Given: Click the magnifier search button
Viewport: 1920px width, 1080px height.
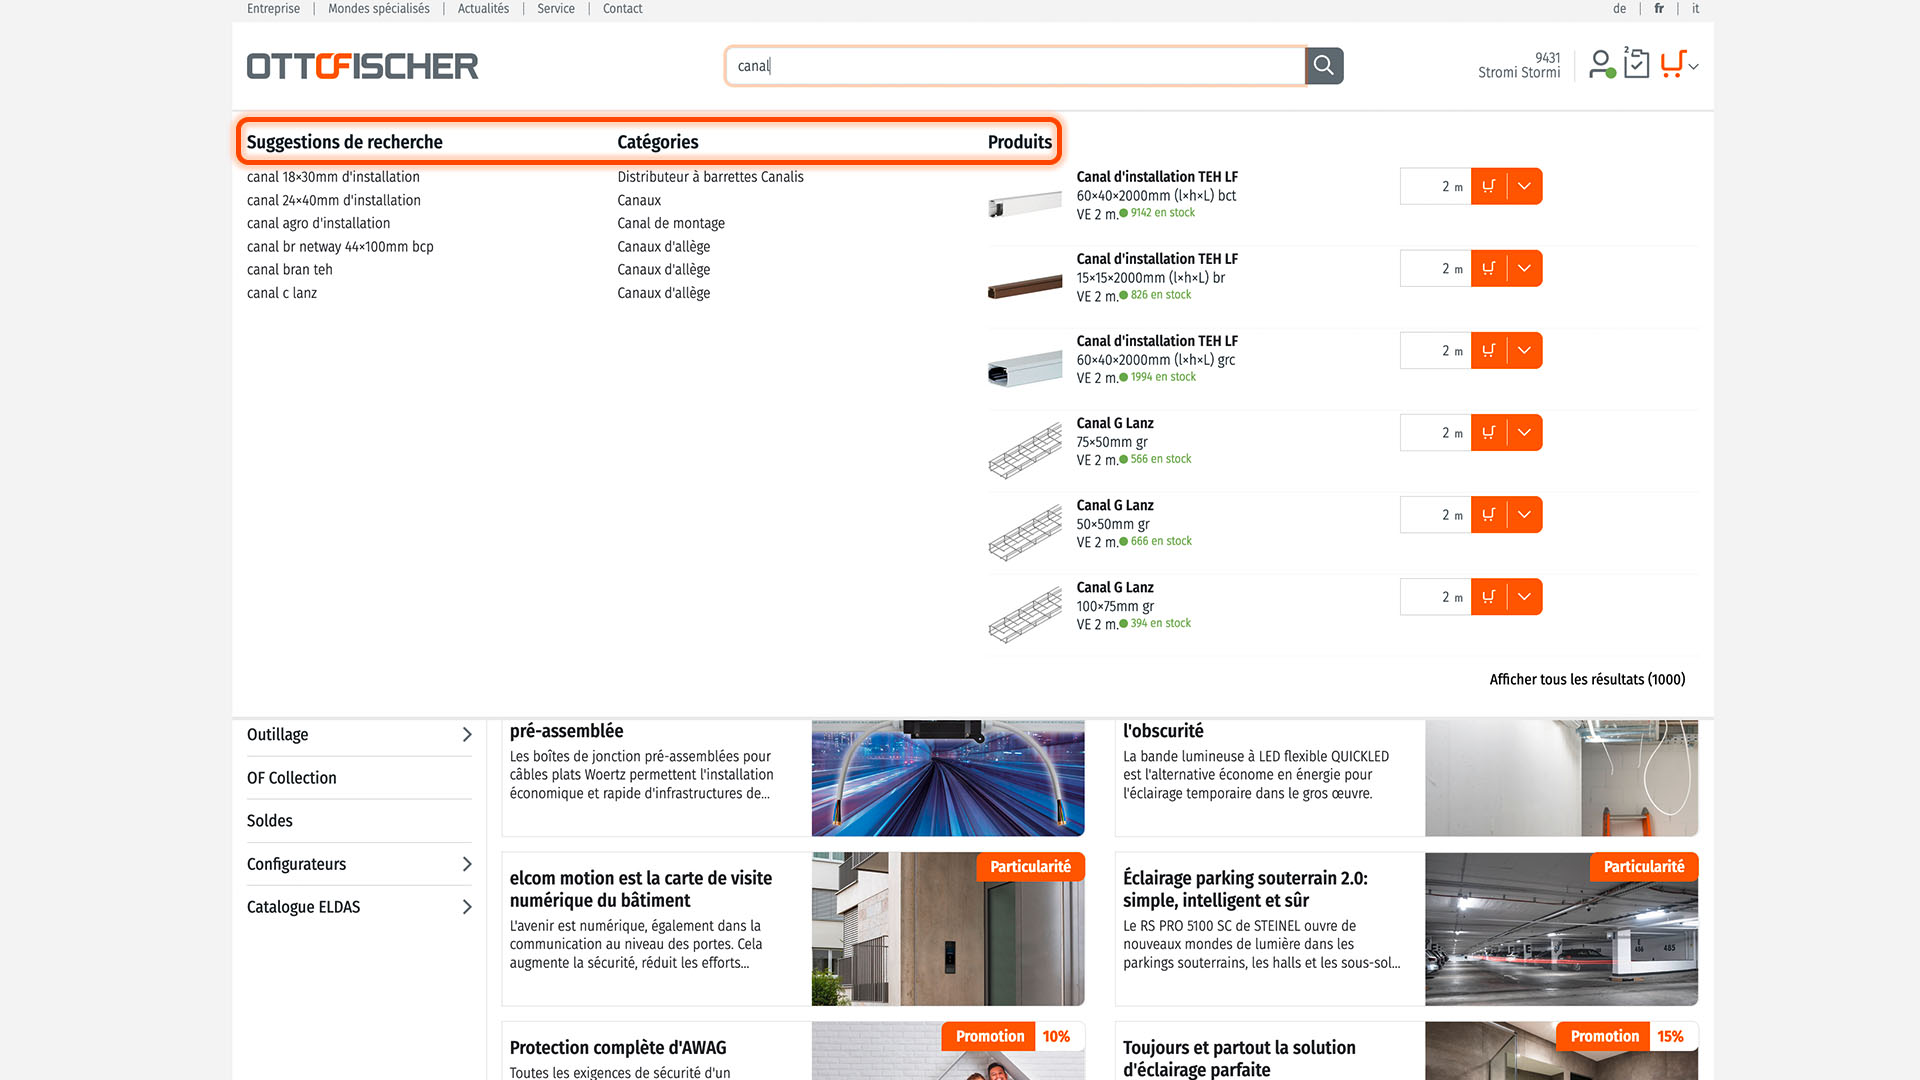Looking at the screenshot, I should pos(1324,66).
